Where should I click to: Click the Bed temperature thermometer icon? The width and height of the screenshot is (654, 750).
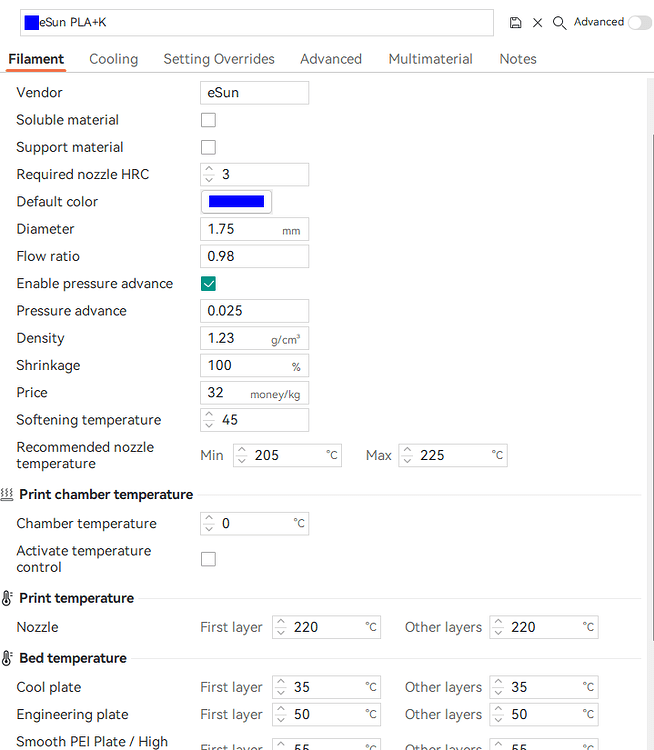click(x=7, y=658)
